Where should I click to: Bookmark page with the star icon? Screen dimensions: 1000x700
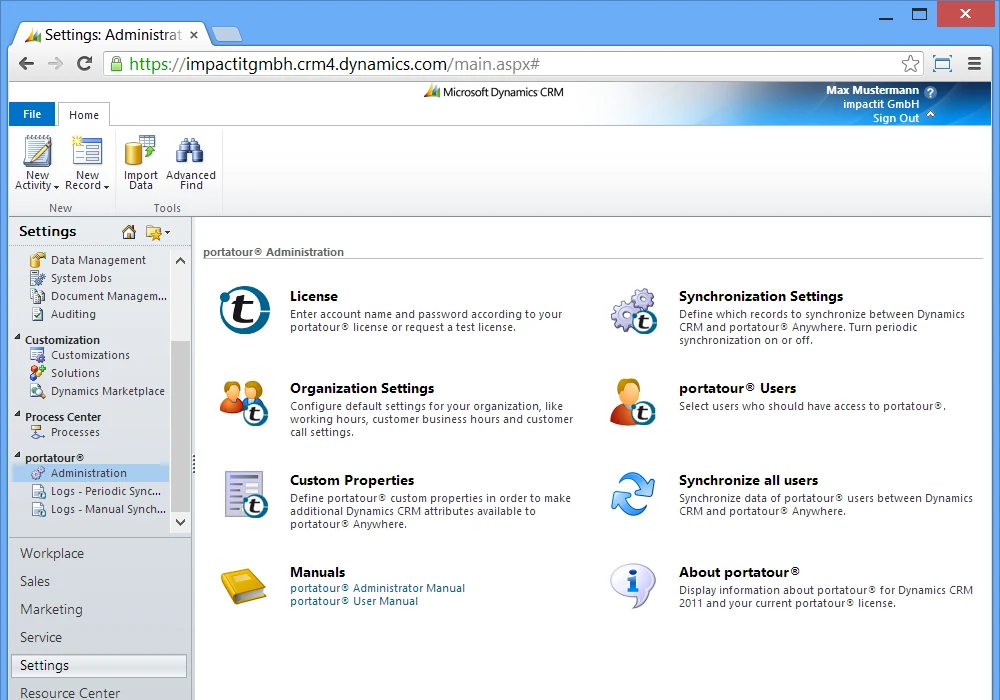(x=910, y=64)
